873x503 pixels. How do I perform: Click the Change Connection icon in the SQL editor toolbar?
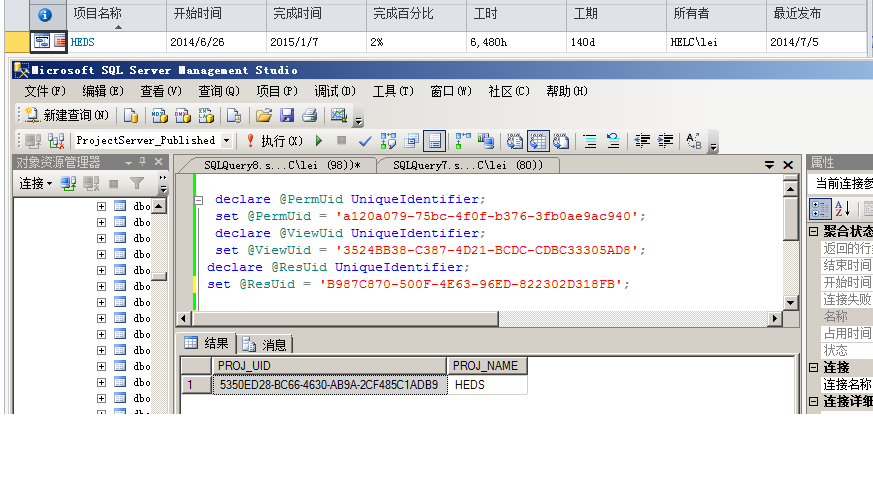coord(56,141)
